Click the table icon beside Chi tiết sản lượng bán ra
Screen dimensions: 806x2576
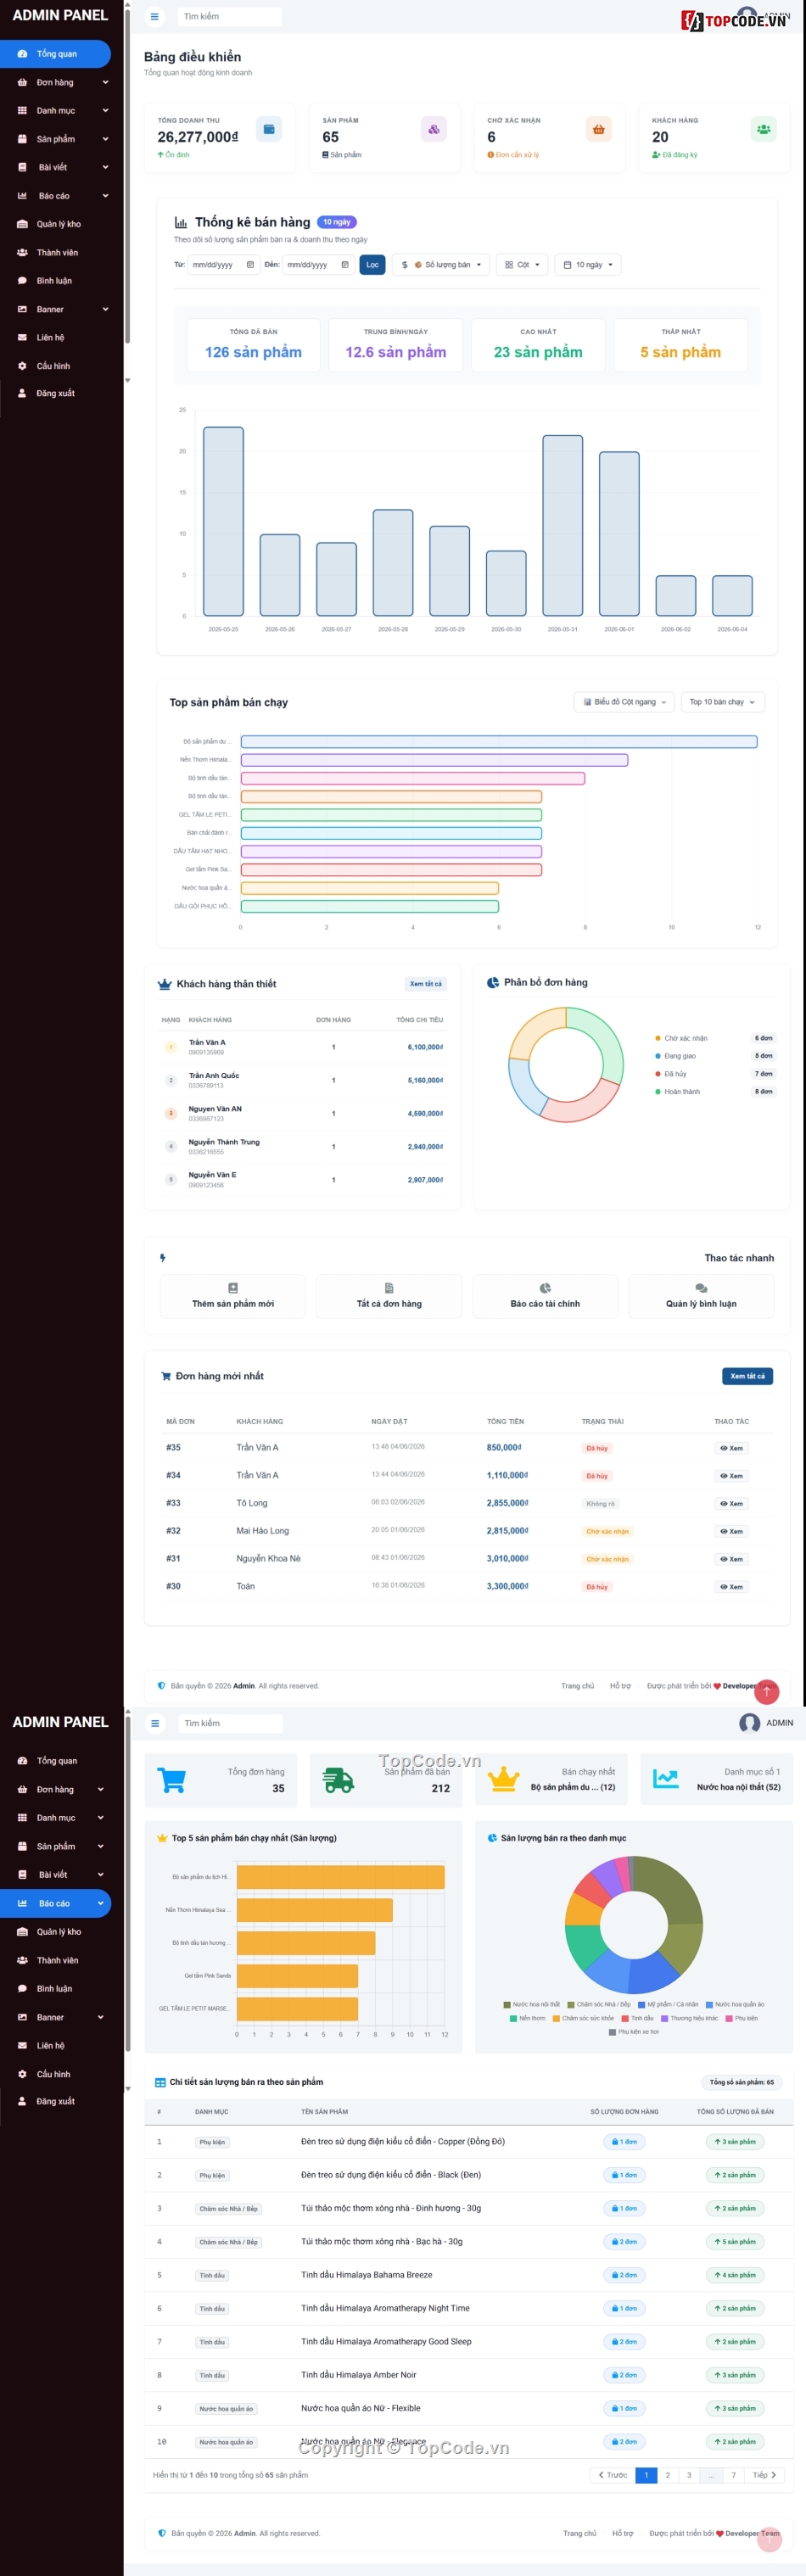(x=160, y=2082)
